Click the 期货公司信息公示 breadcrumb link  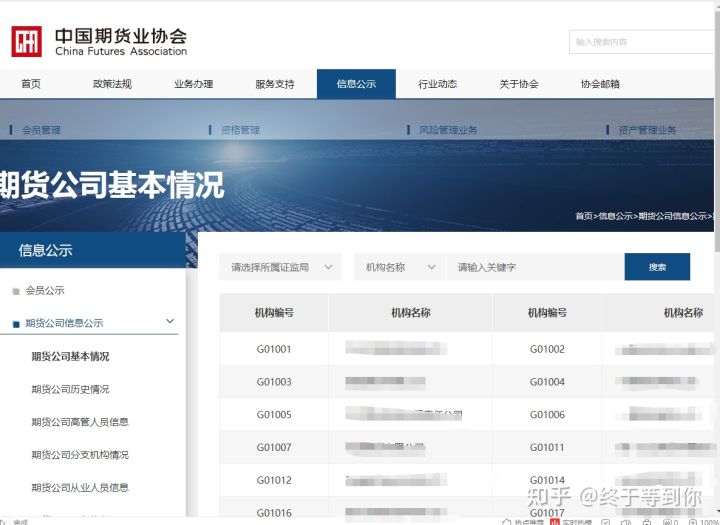(672, 216)
